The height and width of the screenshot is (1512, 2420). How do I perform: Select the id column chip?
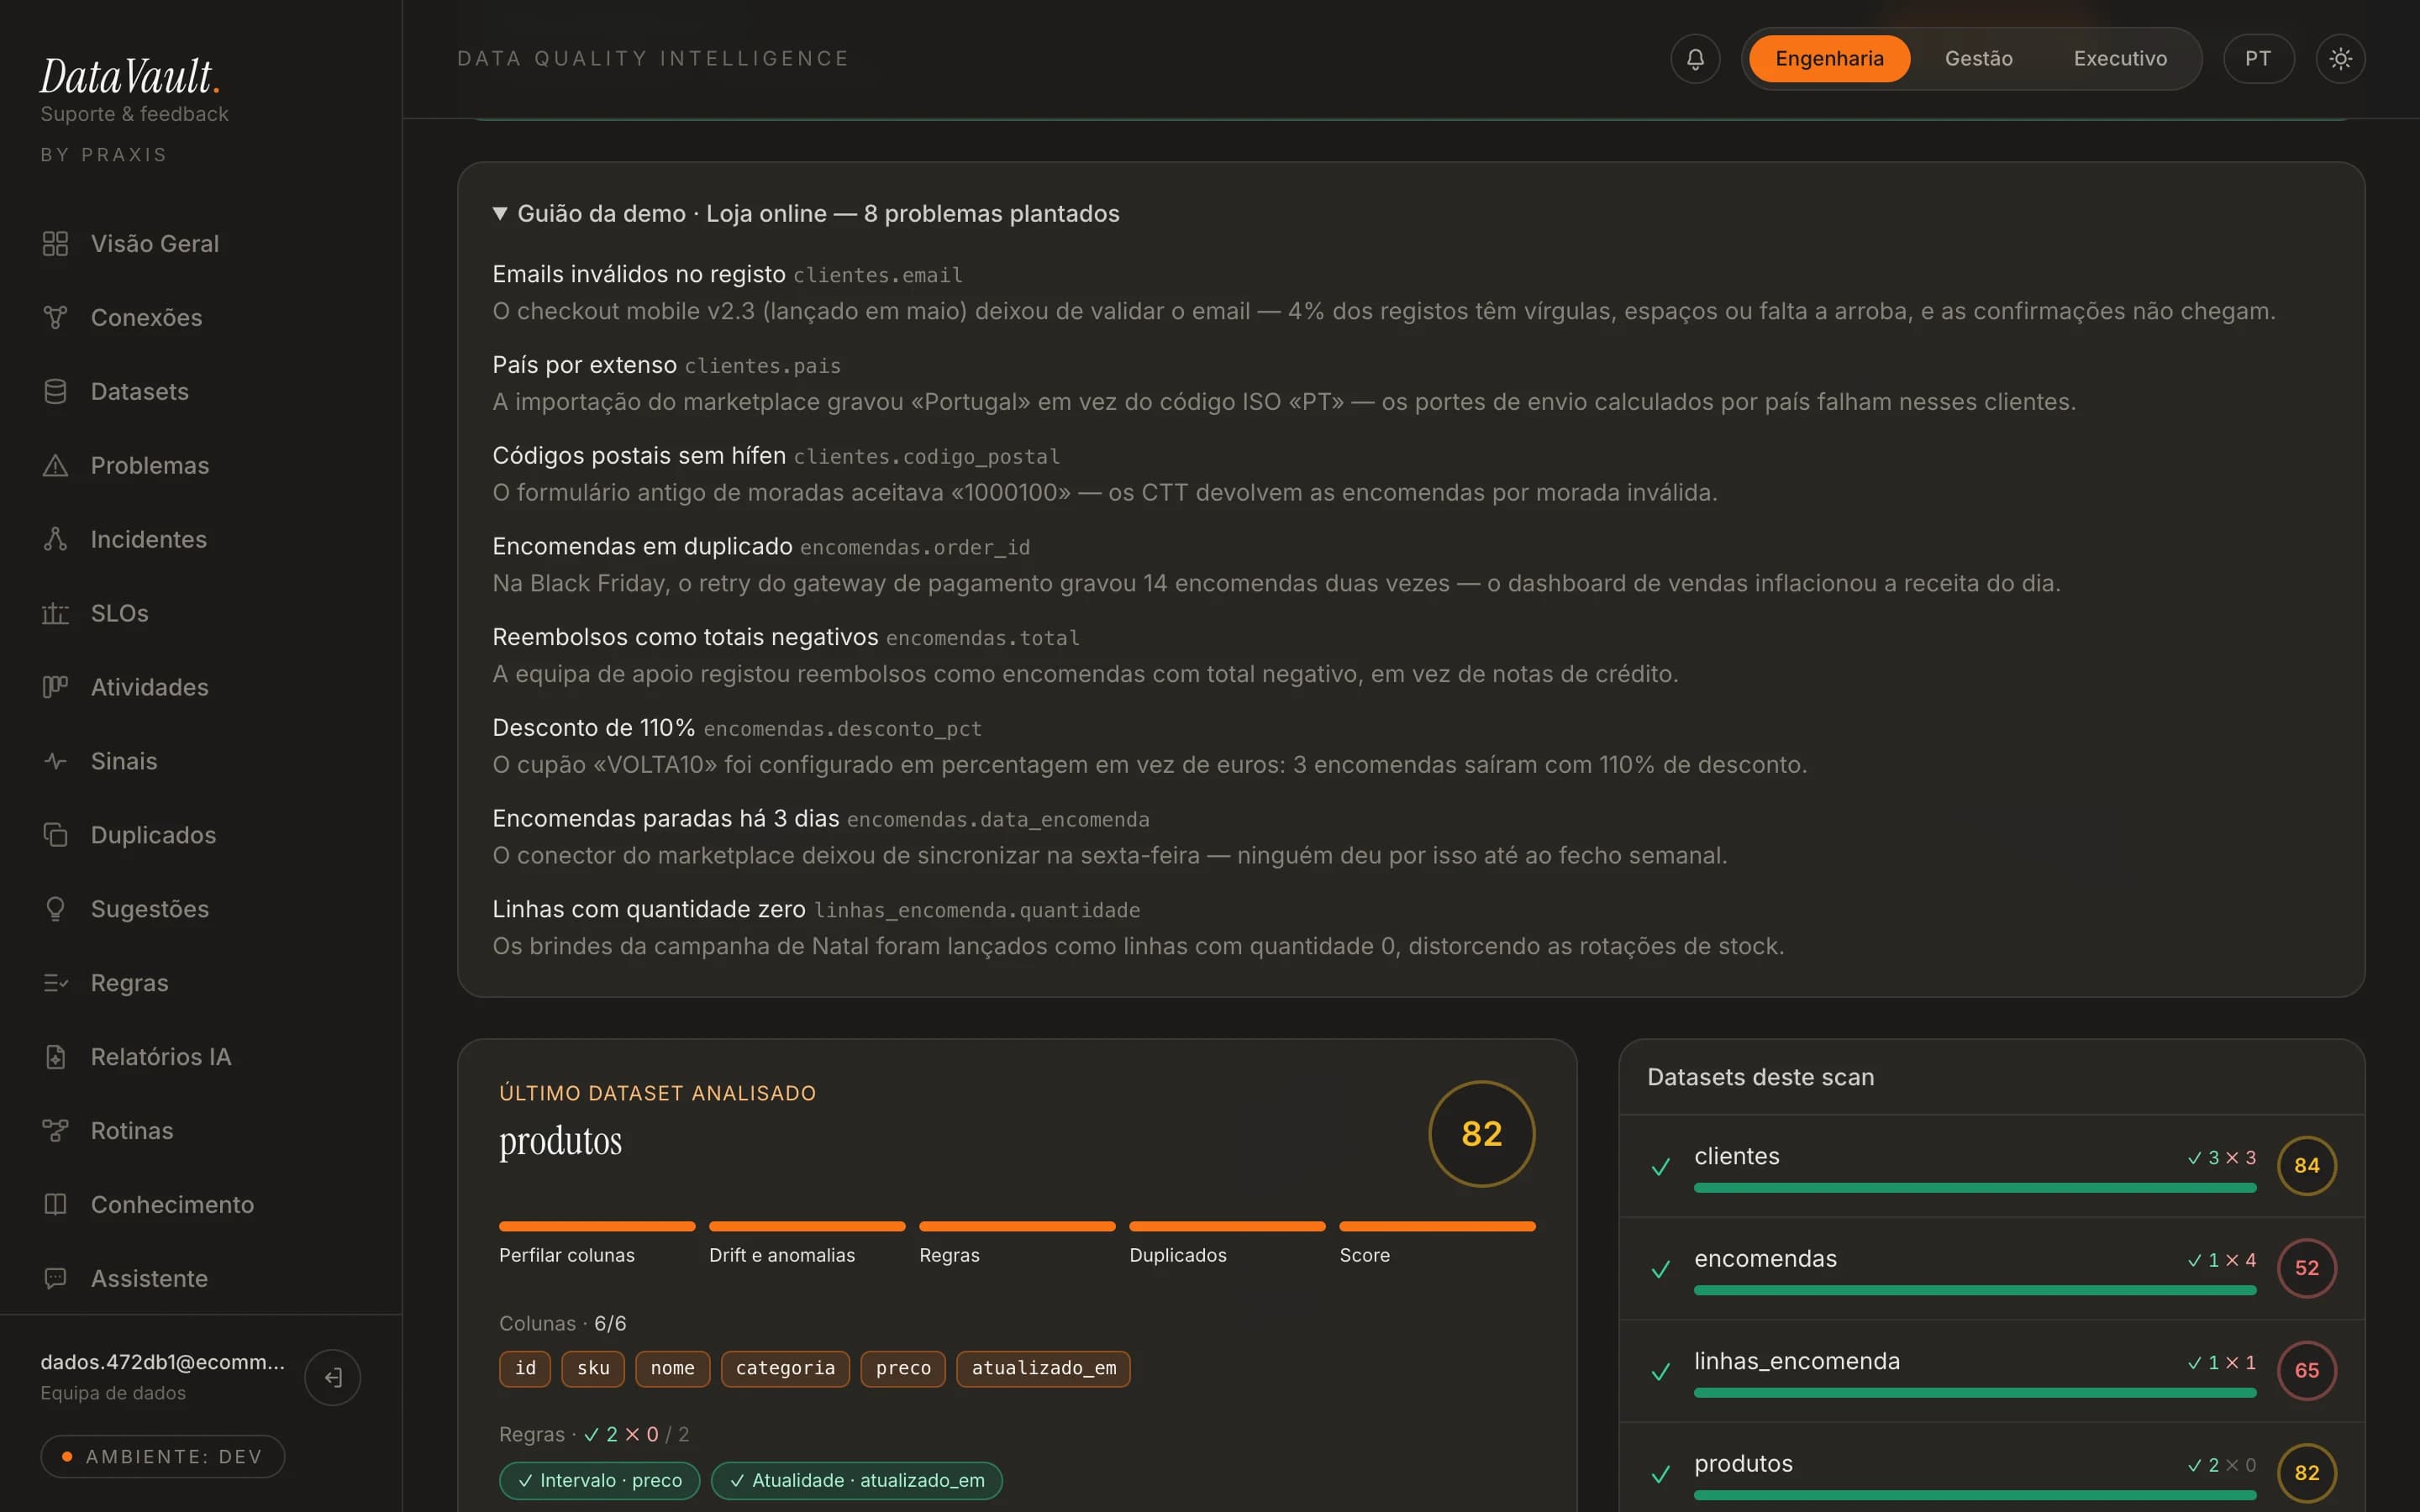click(525, 1369)
